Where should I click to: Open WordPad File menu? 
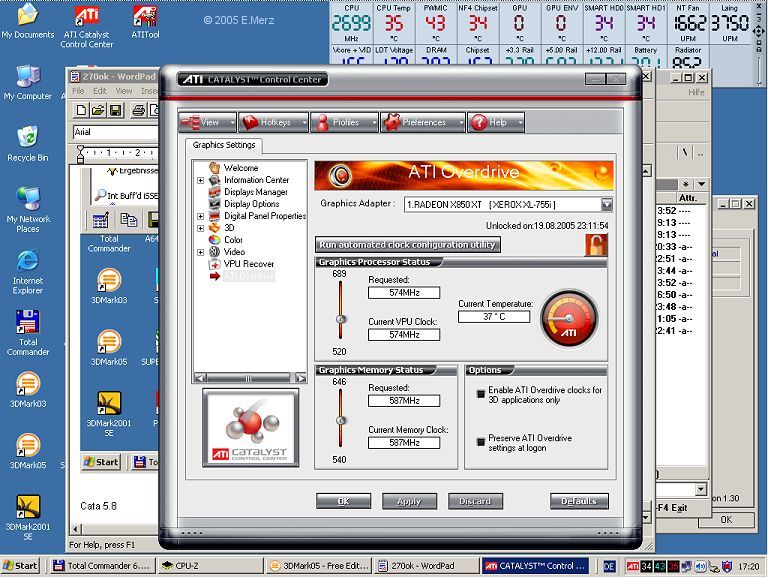[x=78, y=91]
